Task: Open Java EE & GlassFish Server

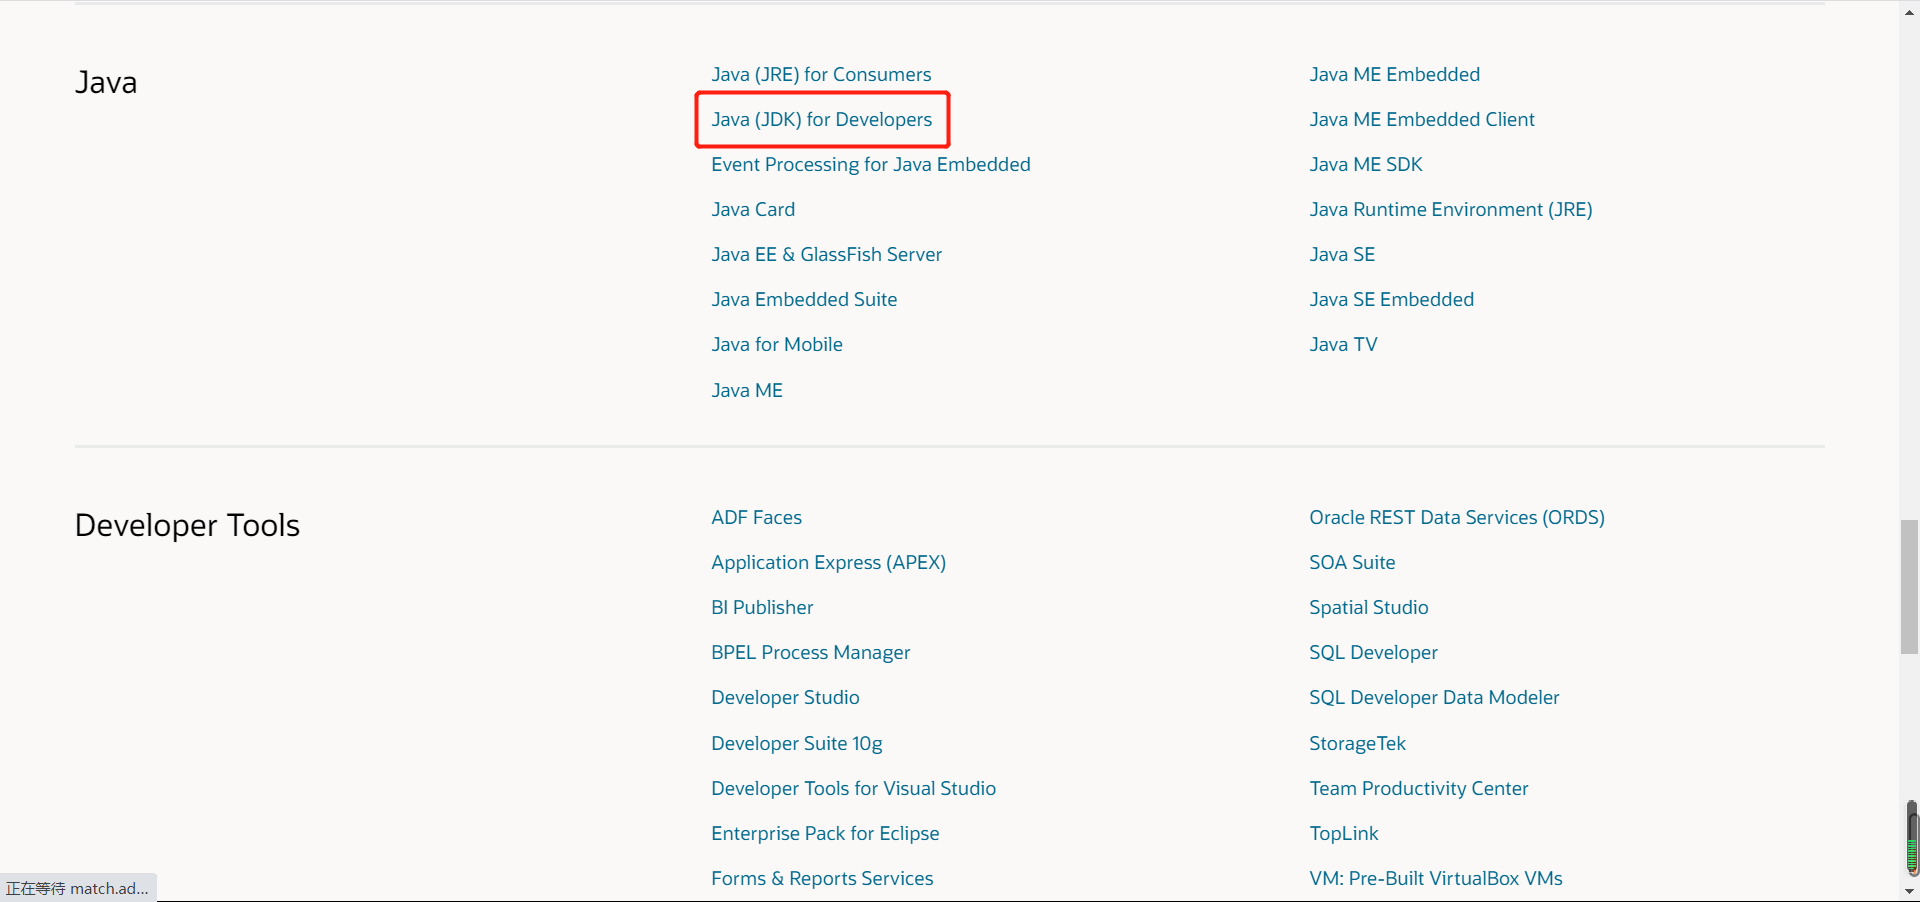Action: click(x=827, y=255)
